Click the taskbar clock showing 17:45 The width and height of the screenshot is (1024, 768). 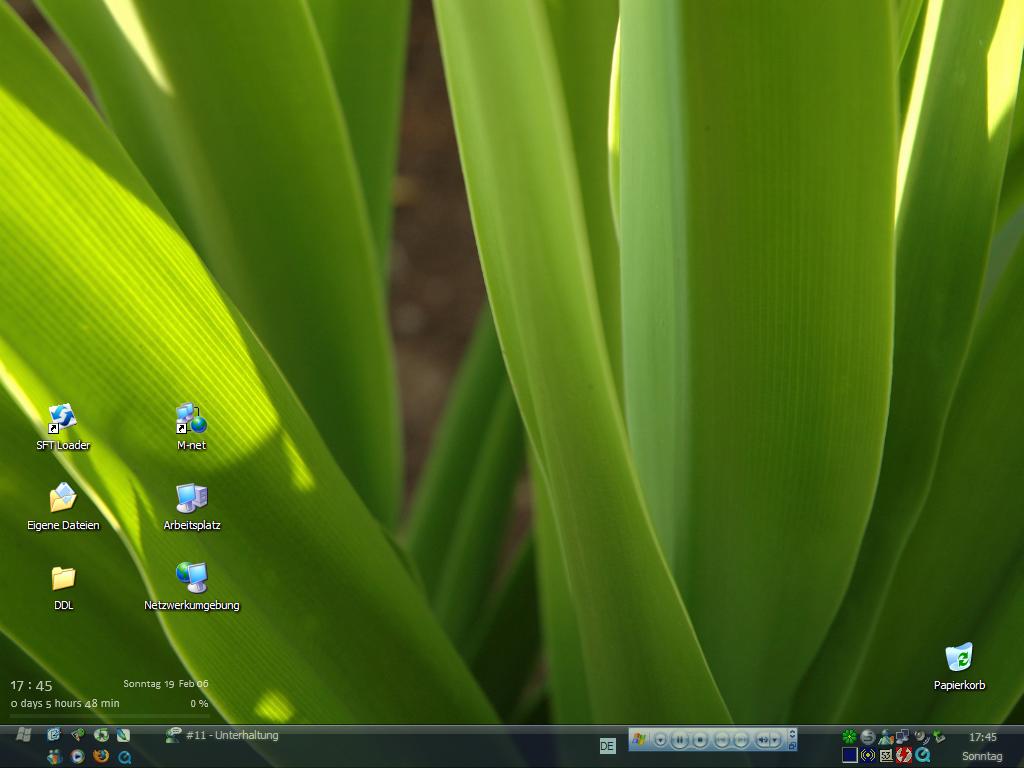click(x=982, y=737)
